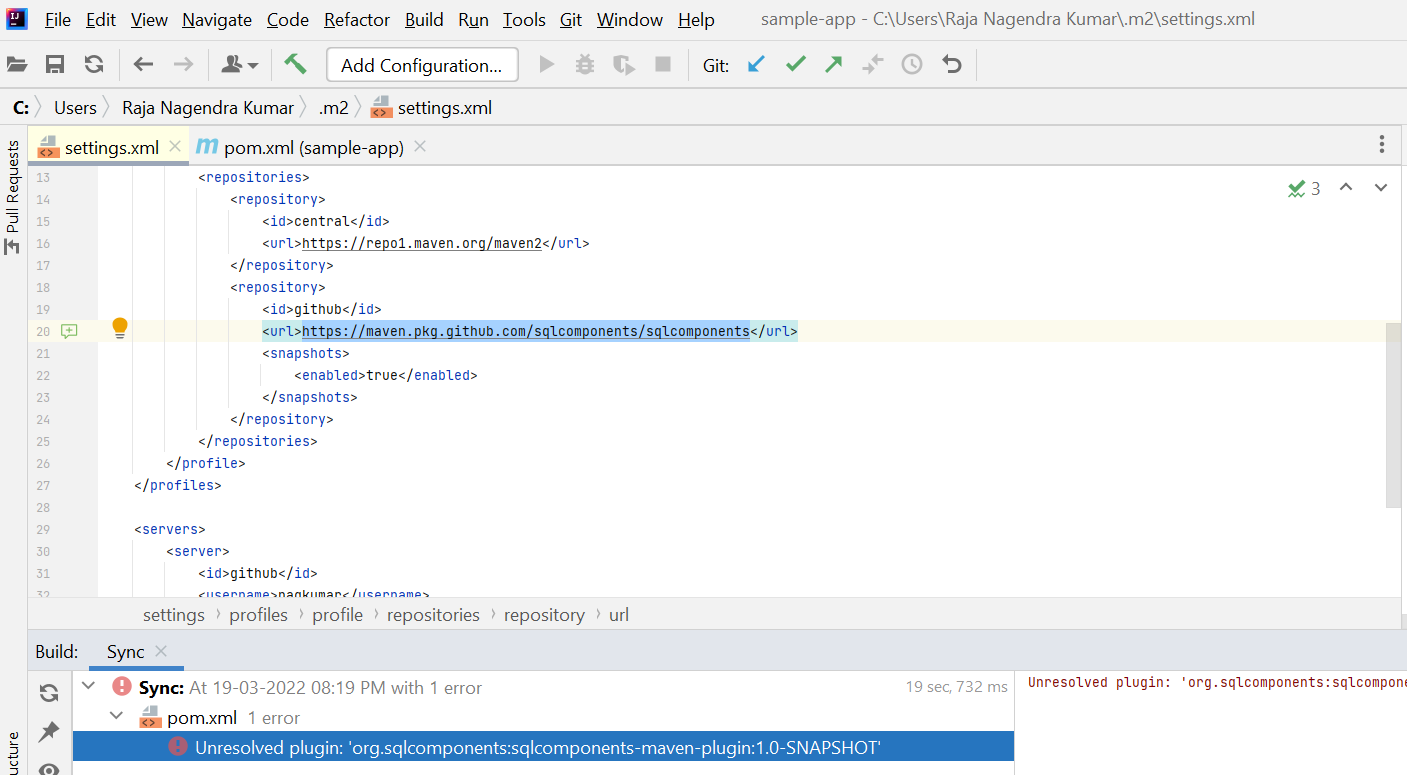Click settings.xml in navigation bar

432,108
